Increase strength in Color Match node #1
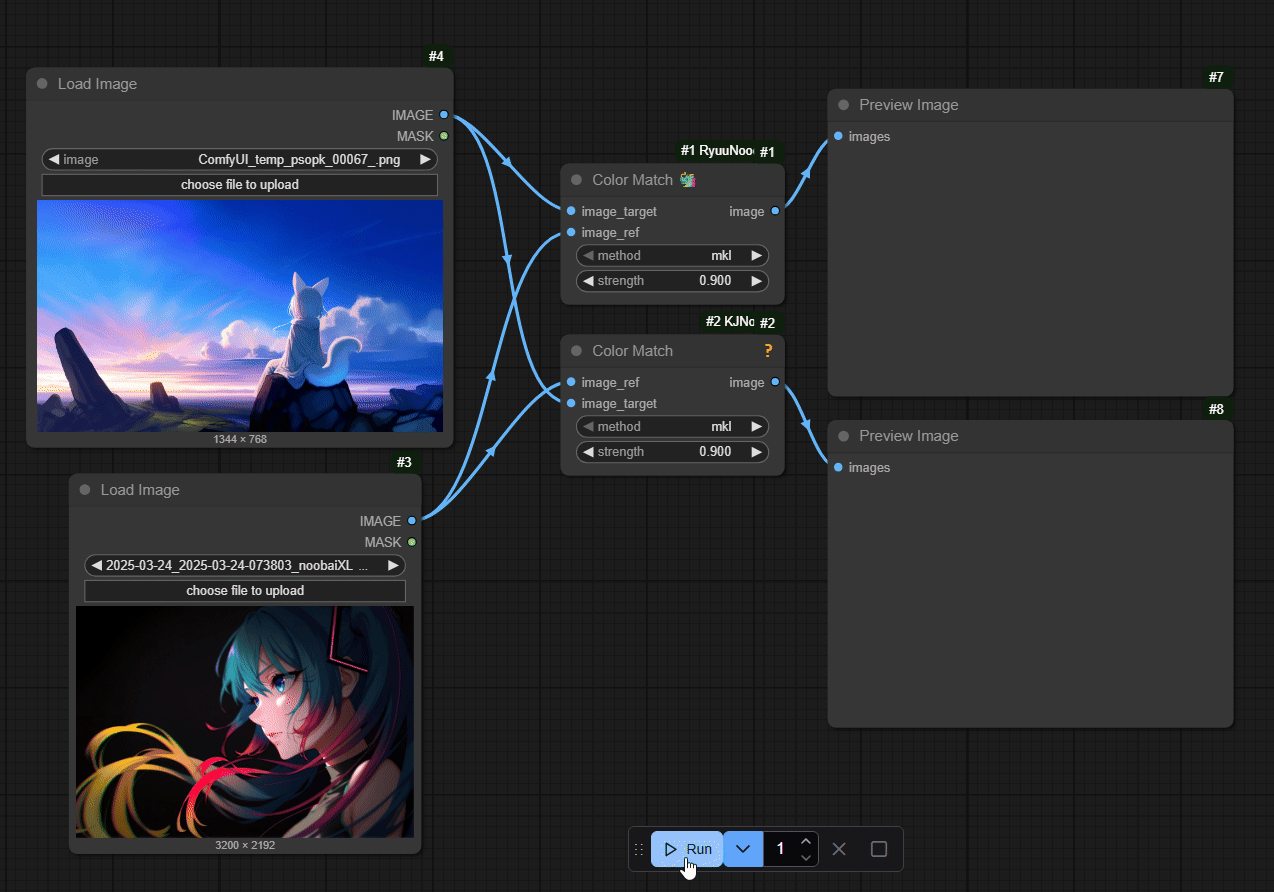Viewport: 1274px width, 892px height. [x=756, y=281]
